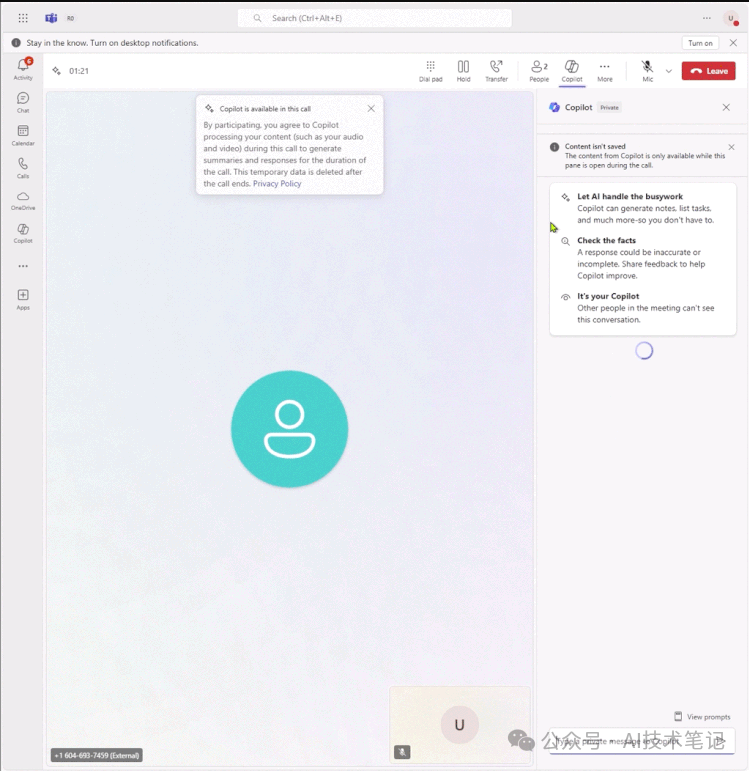The height and width of the screenshot is (771, 749).
Task: Transfer the call
Action: tap(496, 71)
